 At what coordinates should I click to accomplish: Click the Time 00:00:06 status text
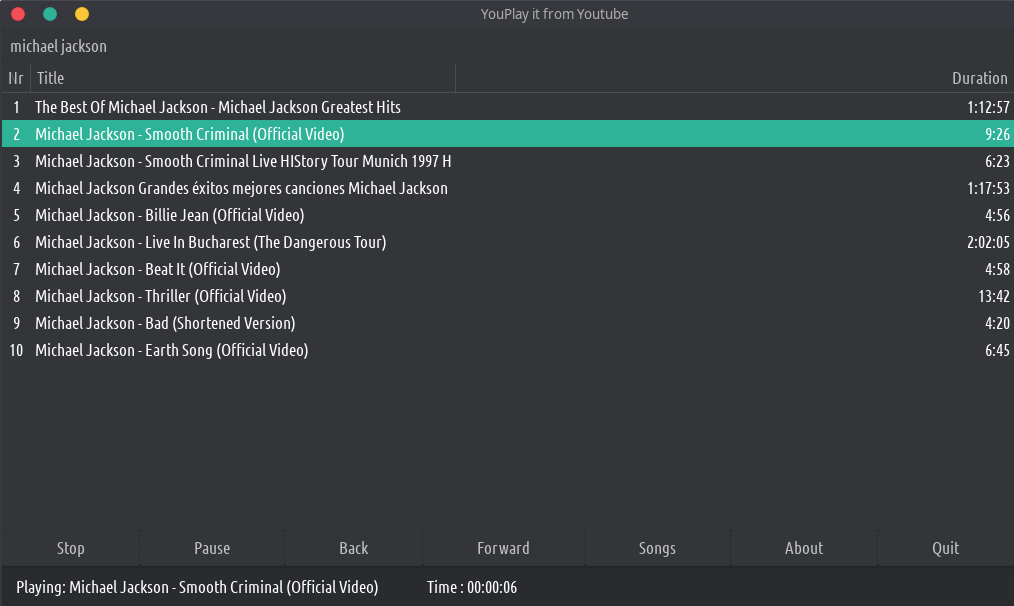tap(472, 587)
